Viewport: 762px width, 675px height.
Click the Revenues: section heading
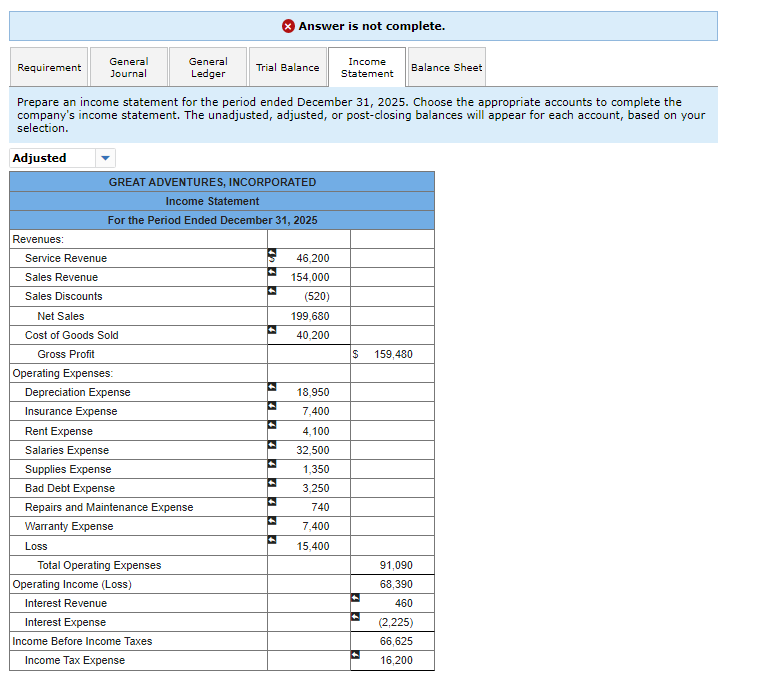click(x=38, y=239)
